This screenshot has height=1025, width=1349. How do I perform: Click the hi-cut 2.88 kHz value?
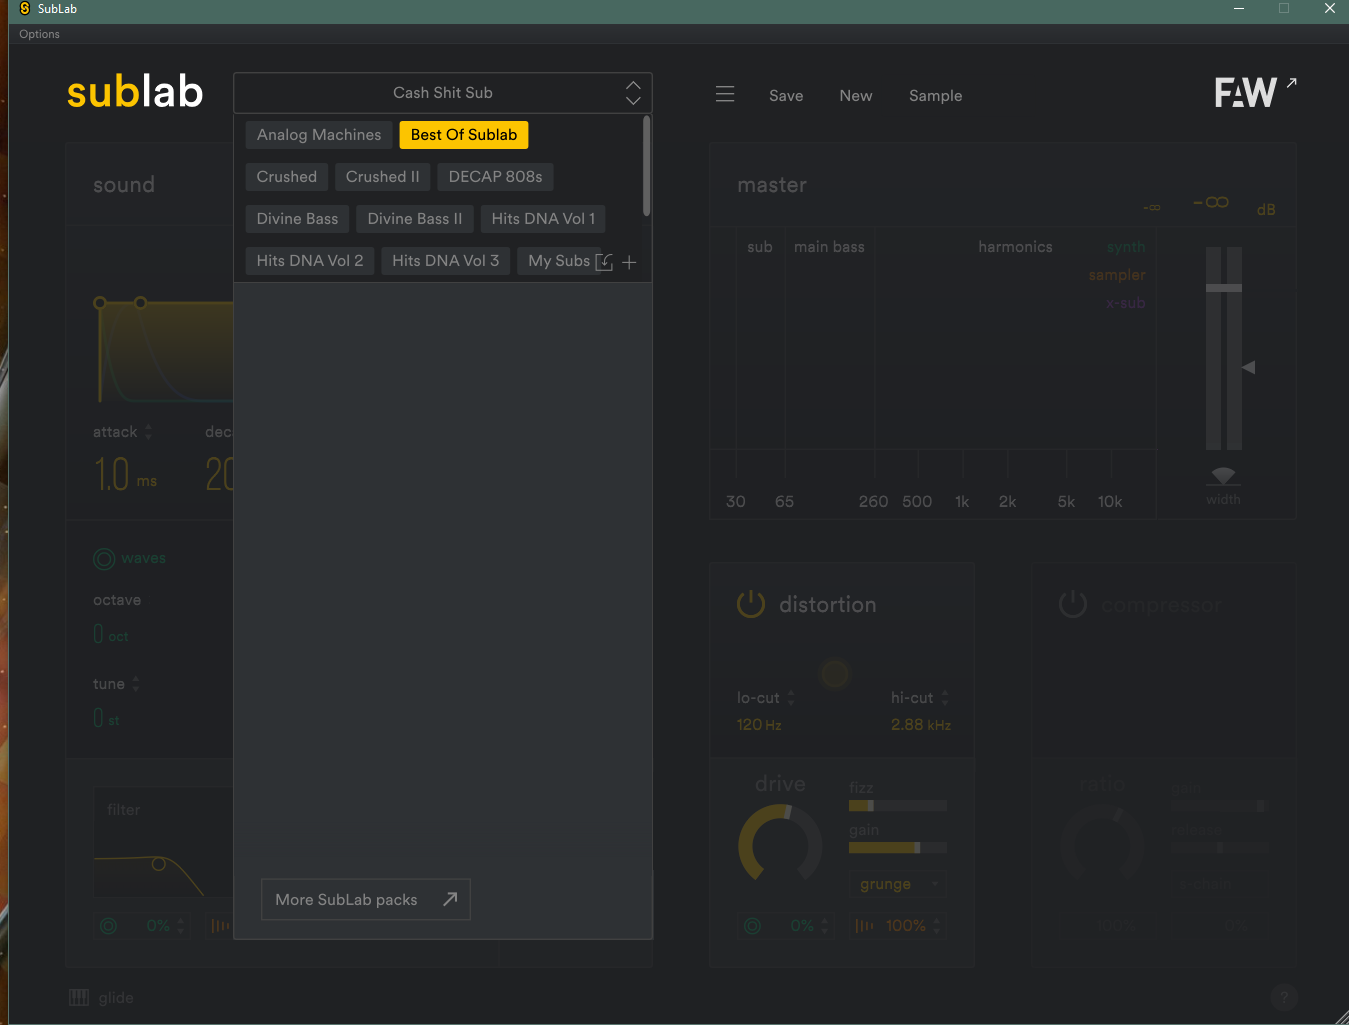pyautogui.click(x=921, y=725)
